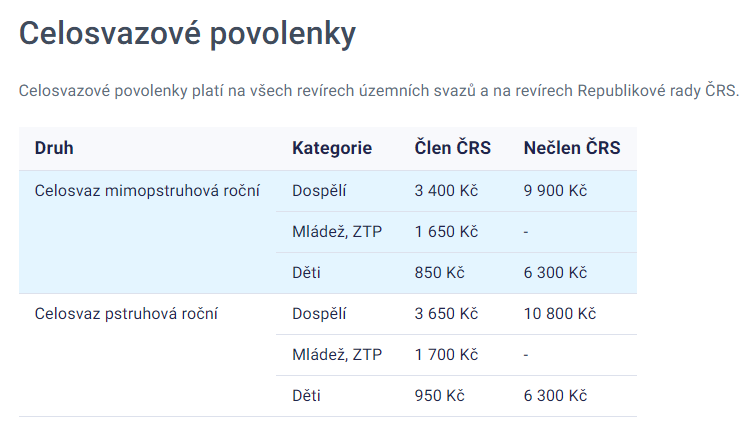Click "Mládež, ZTP" in the pstruhová section
This screenshot has height=428, width=754.
click(337, 354)
